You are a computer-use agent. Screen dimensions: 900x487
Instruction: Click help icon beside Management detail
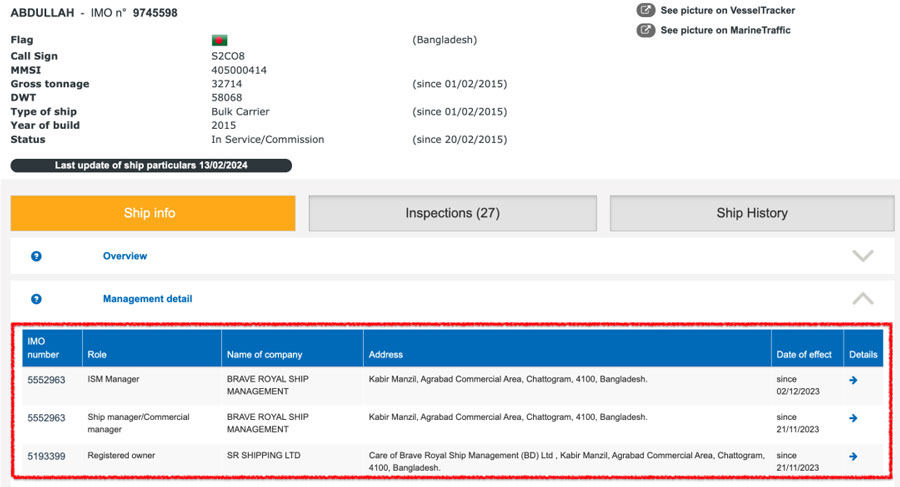point(36,299)
